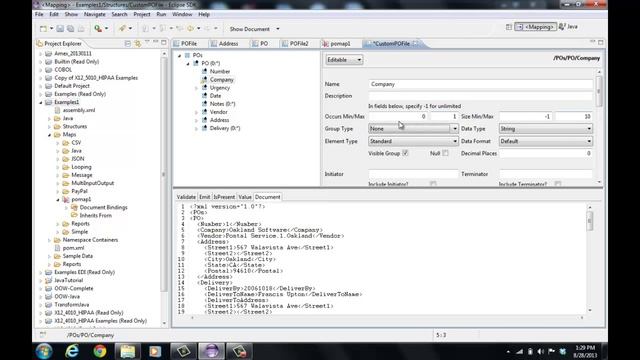Switch to the Java perspective

[568, 27]
